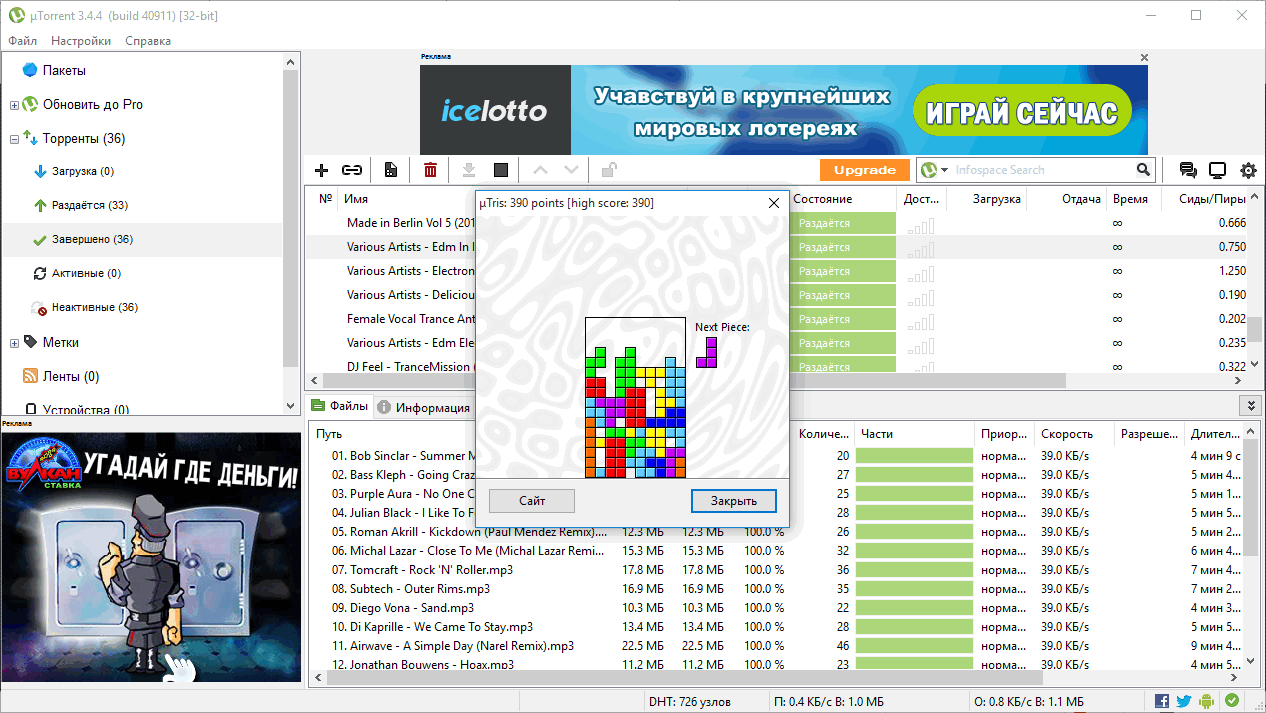Click in the Infospace Search field

tap(1040, 170)
